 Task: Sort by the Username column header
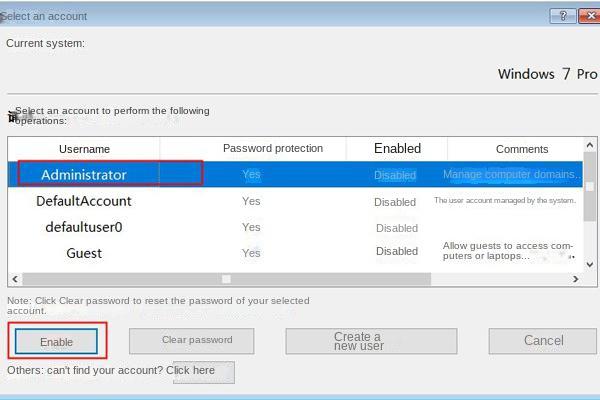tap(84, 149)
